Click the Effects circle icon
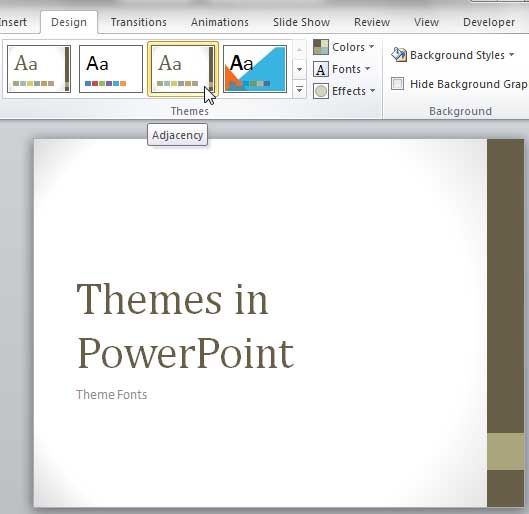Image resolution: width=529 pixels, height=514 pixels. pyautogui.click(x=321, y=91)
